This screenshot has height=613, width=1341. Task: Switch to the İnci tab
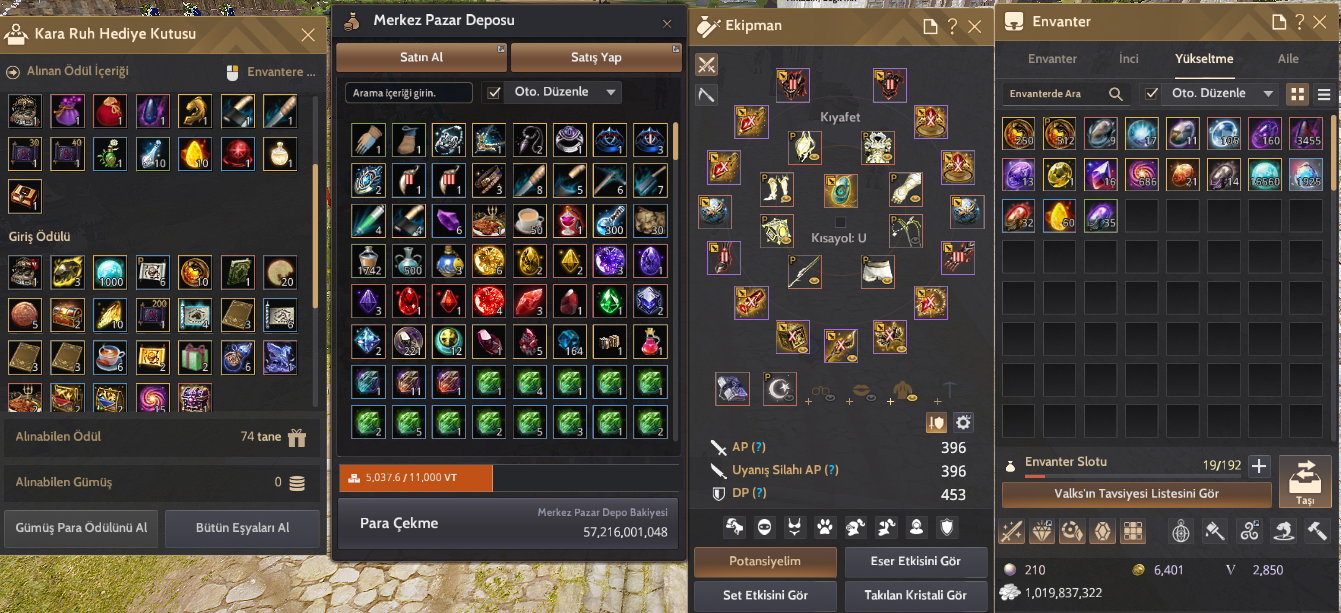click(1128, 59)
